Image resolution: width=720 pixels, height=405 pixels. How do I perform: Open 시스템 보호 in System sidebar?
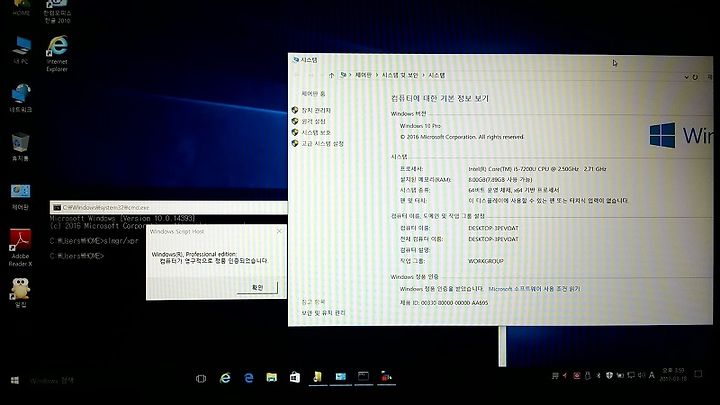(316, 132)
